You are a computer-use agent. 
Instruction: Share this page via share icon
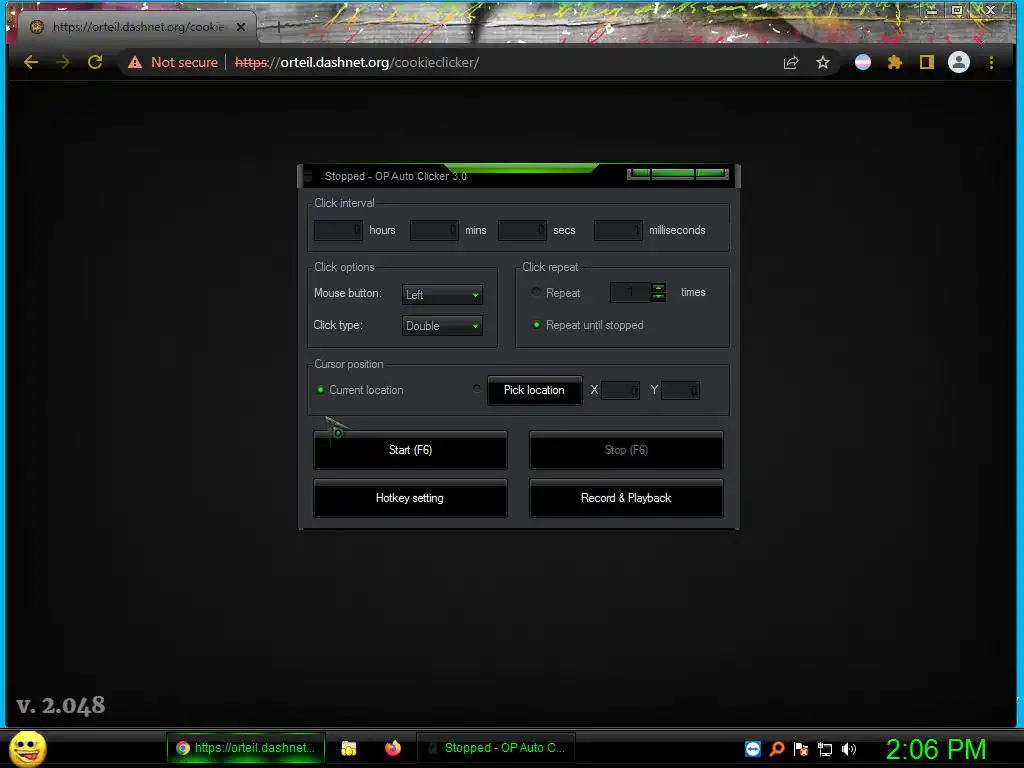tap(791, 62)
